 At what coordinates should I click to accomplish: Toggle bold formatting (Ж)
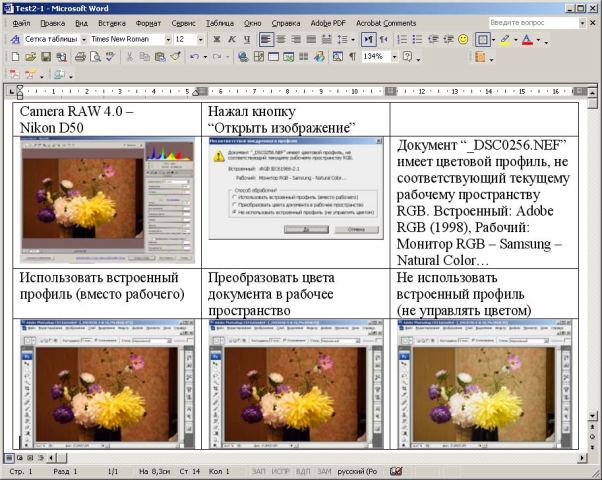click(x=217, y=40)
